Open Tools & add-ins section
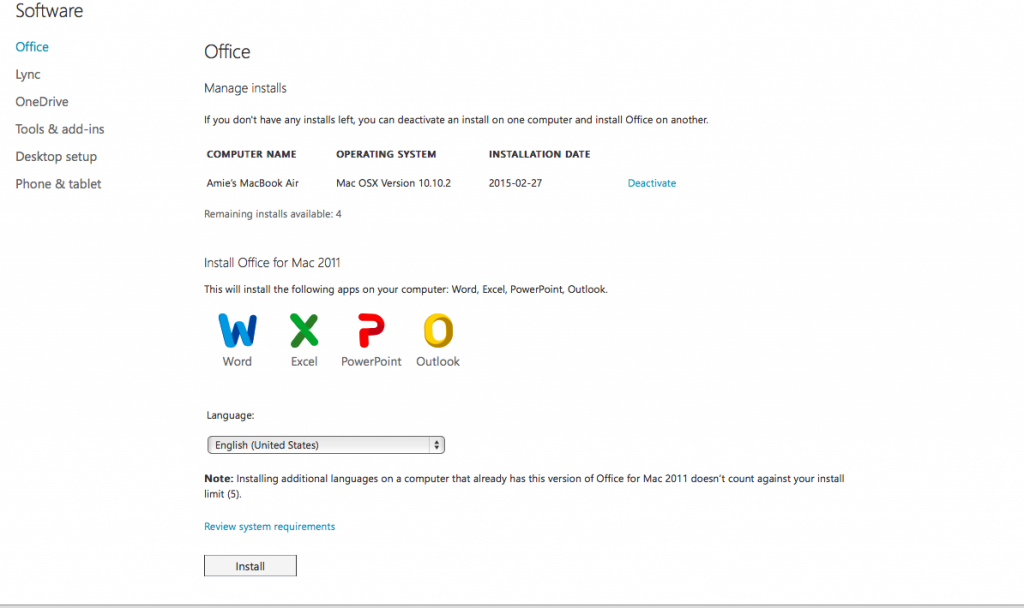The image size is (1024, 608). coord(60,129)
